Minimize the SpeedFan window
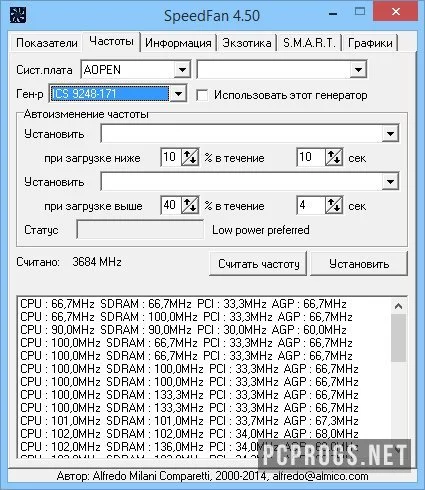The image size is (425, 490). [333, 14]
